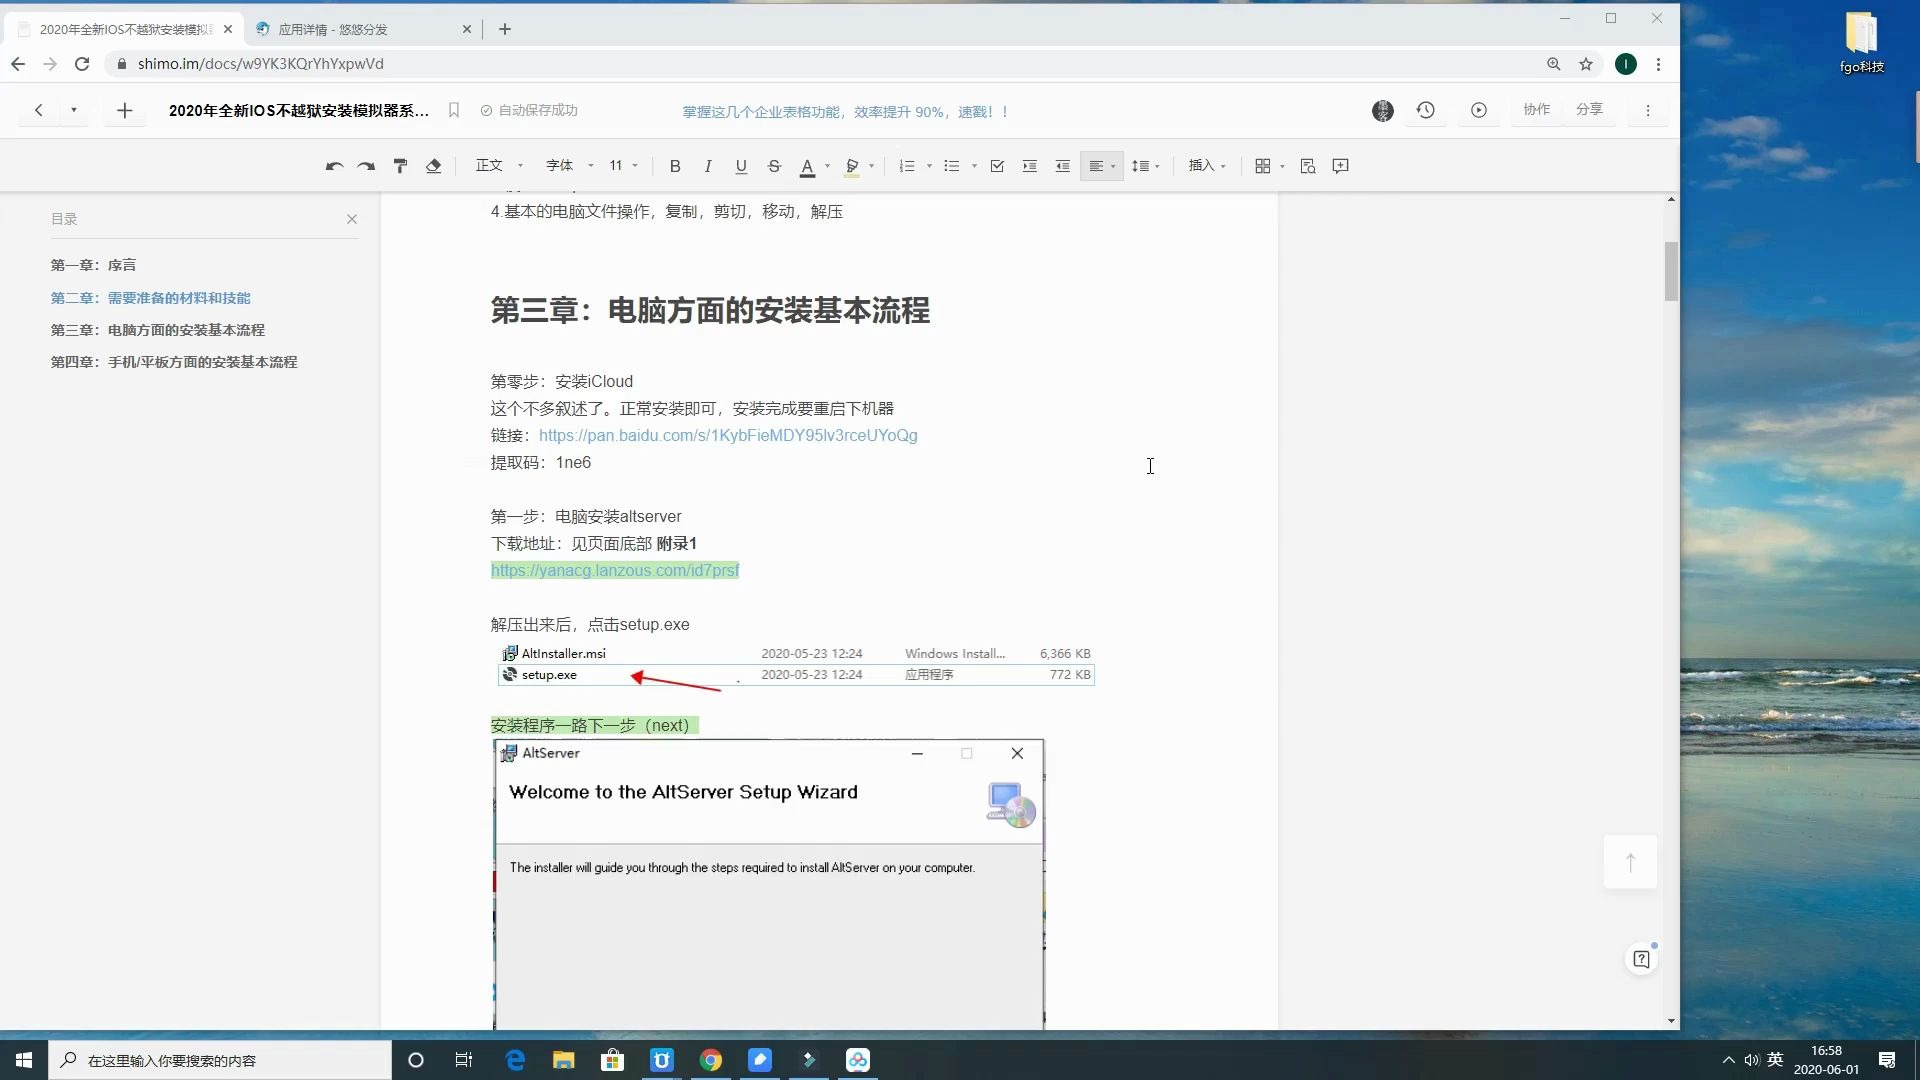Viewport: 1920px width, 1080px height.
Task: Click the 协作 collaborate button
Action: tap(1537, 110)
